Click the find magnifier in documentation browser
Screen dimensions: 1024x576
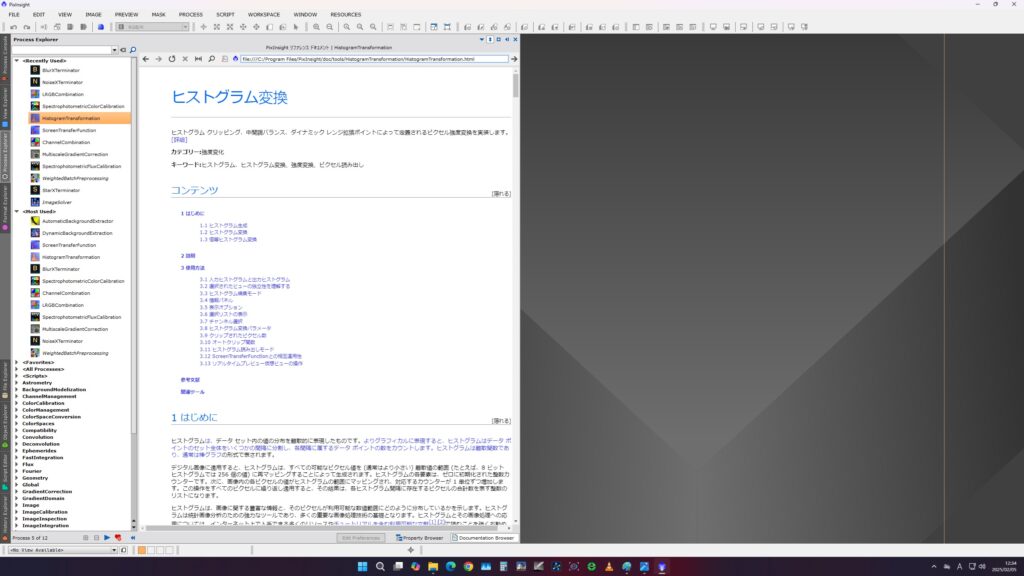212,59
